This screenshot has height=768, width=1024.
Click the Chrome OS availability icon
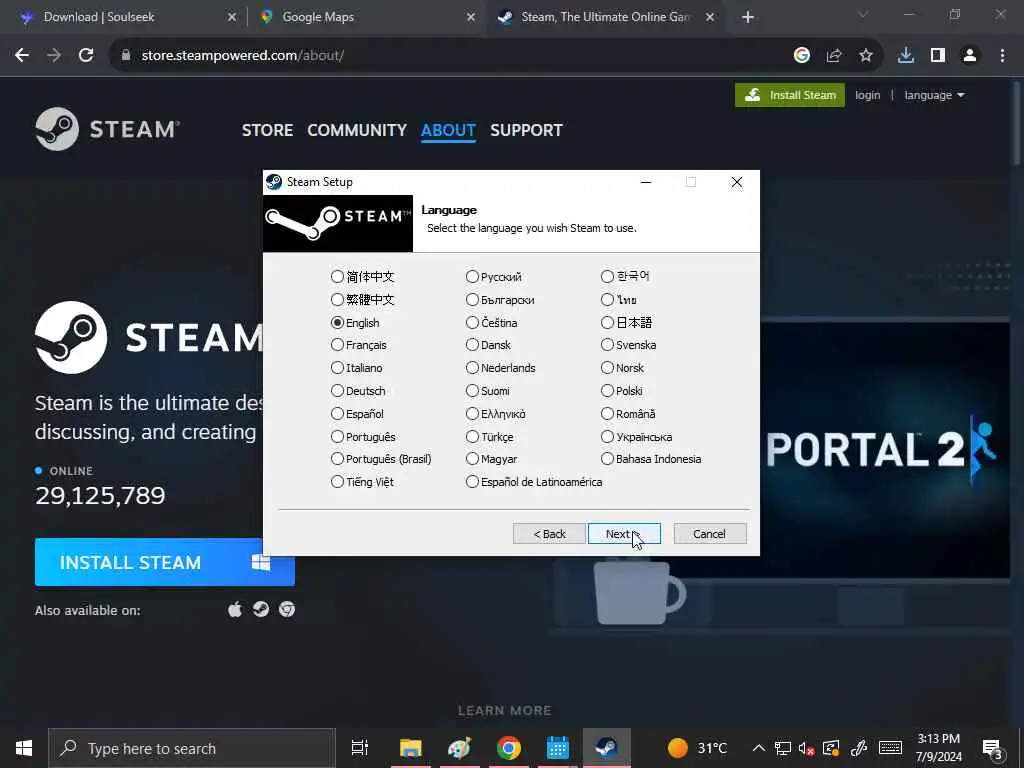tap(287, 609)
